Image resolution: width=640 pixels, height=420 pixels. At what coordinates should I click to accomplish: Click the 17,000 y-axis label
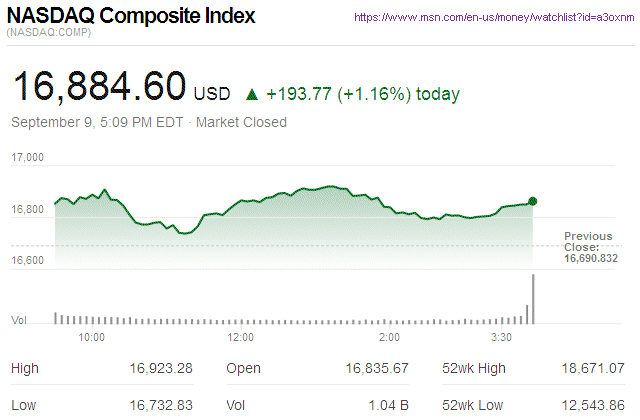click(x=28, y=158)
